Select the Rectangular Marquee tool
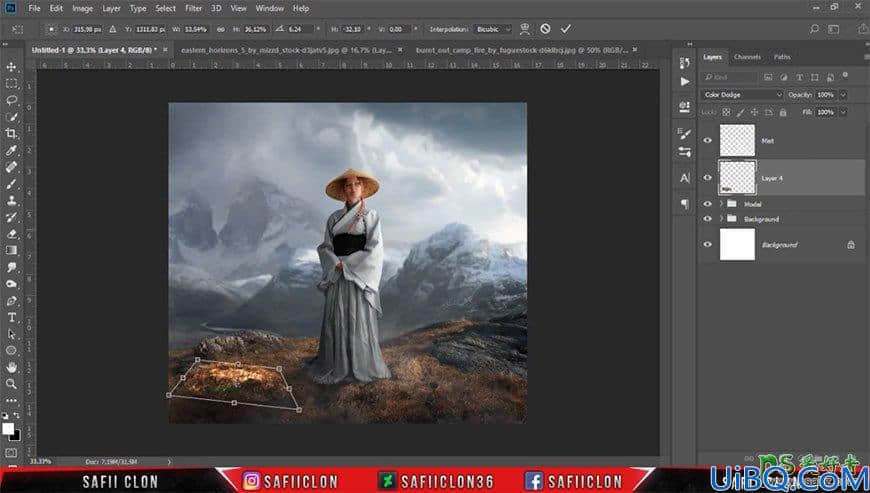 click(11, 84)
